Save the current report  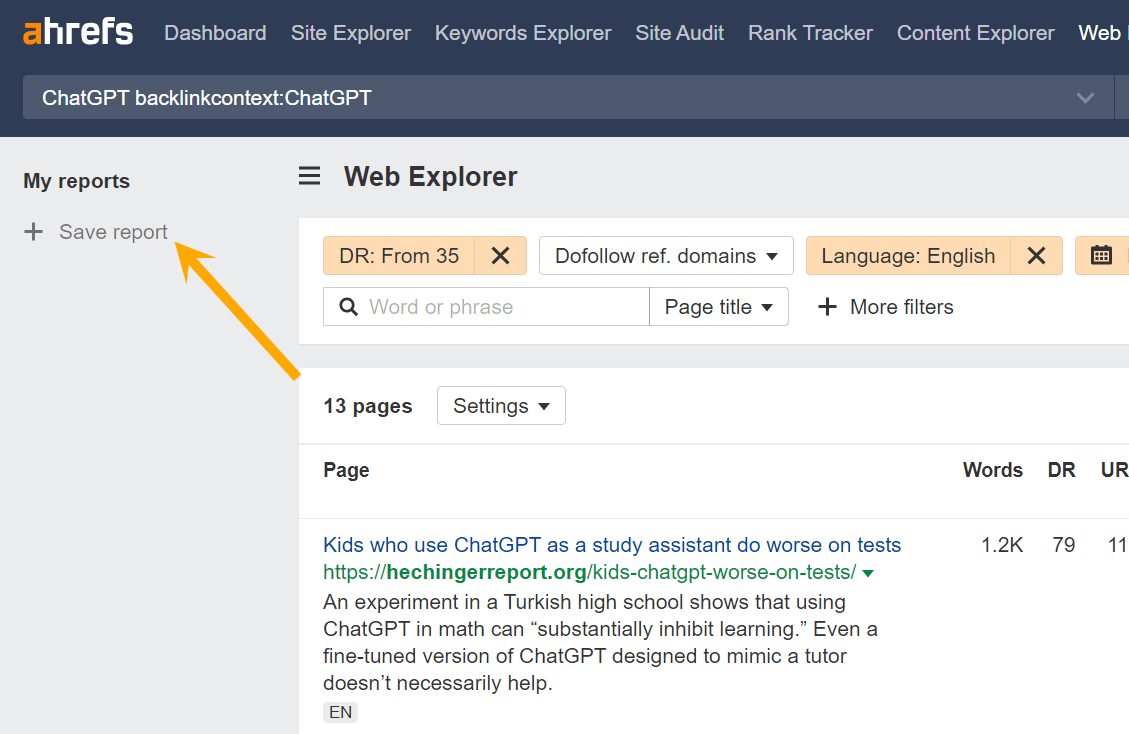pos(113,231)
